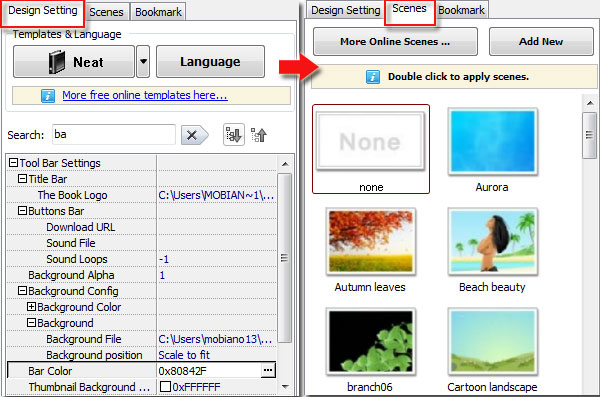The image size is (600, 397).
Task: Open the Scenes tab in left panel
Action: 106,12
